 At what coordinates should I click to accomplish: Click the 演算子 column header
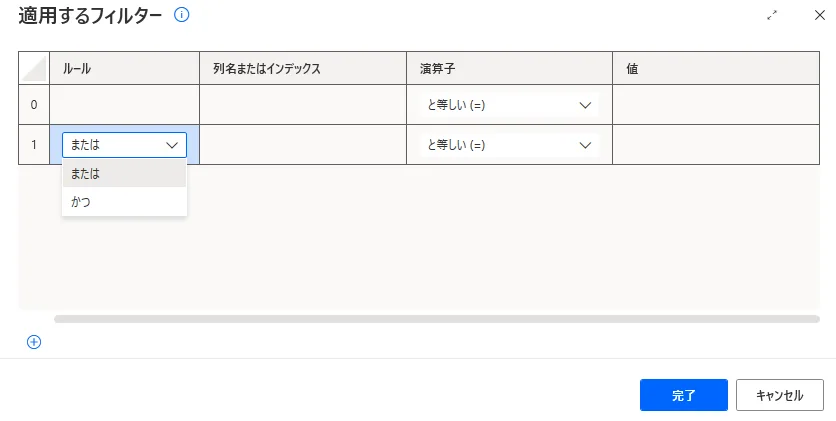click(x=509, y=69)
